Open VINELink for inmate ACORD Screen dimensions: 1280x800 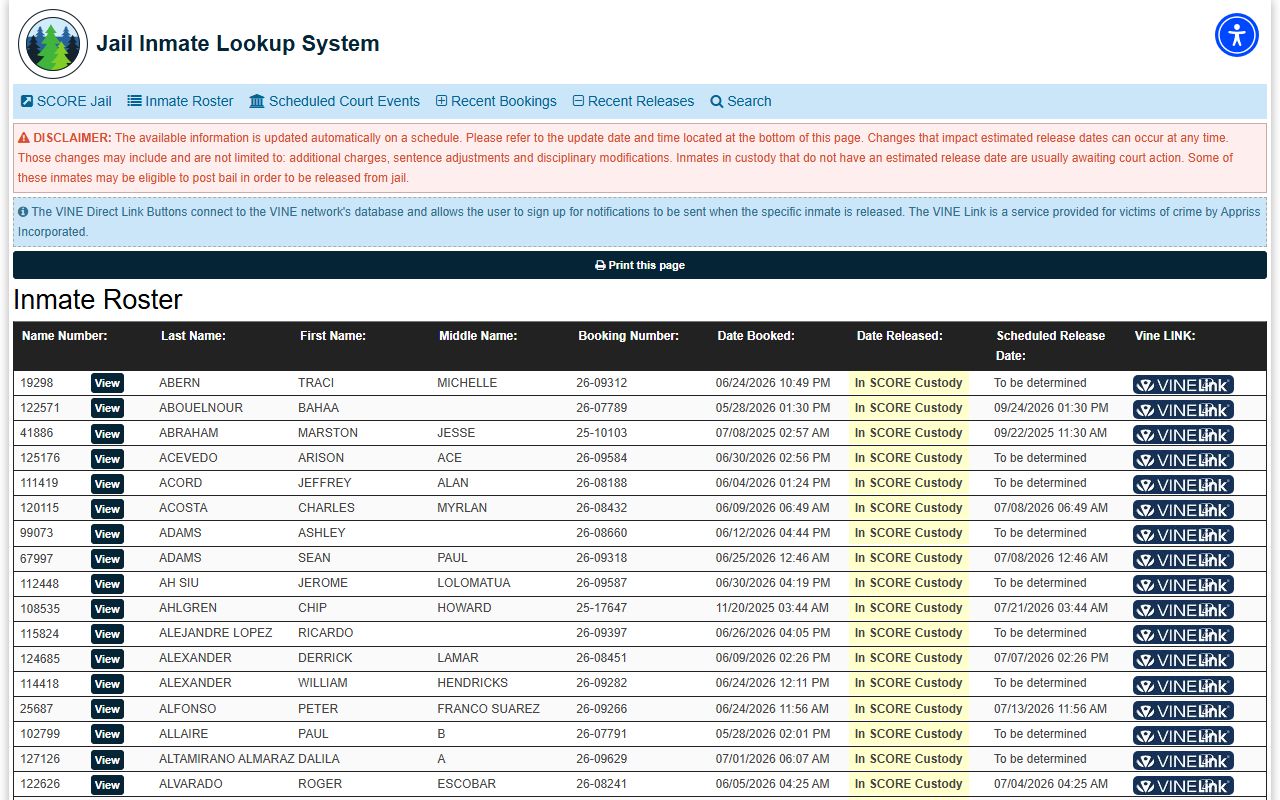click(1183, 484)
